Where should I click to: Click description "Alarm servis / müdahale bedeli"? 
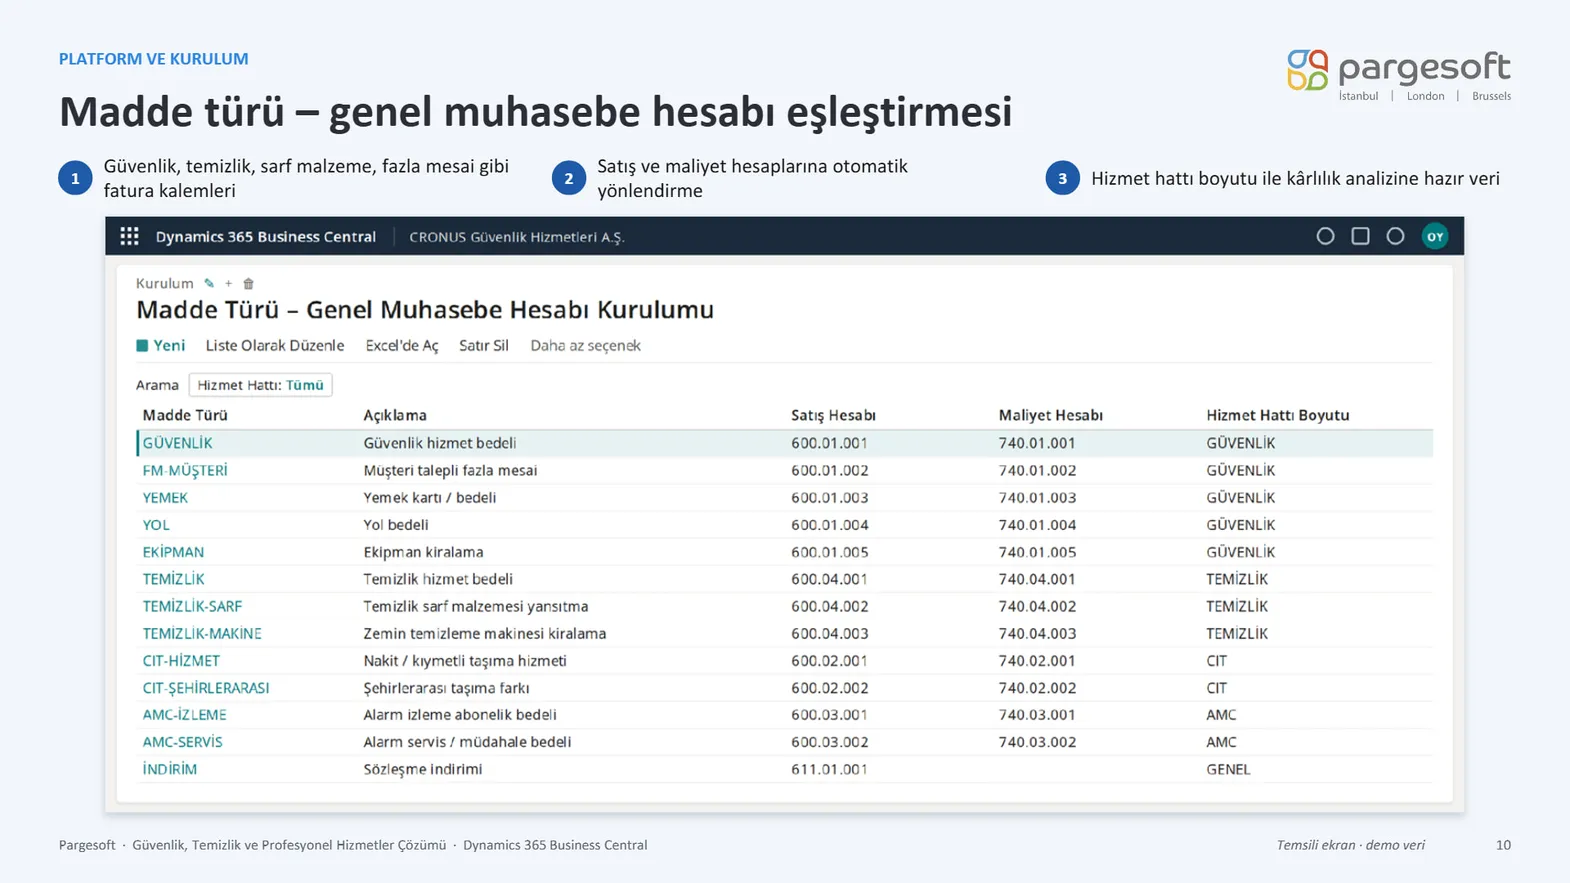pos(467,742)
